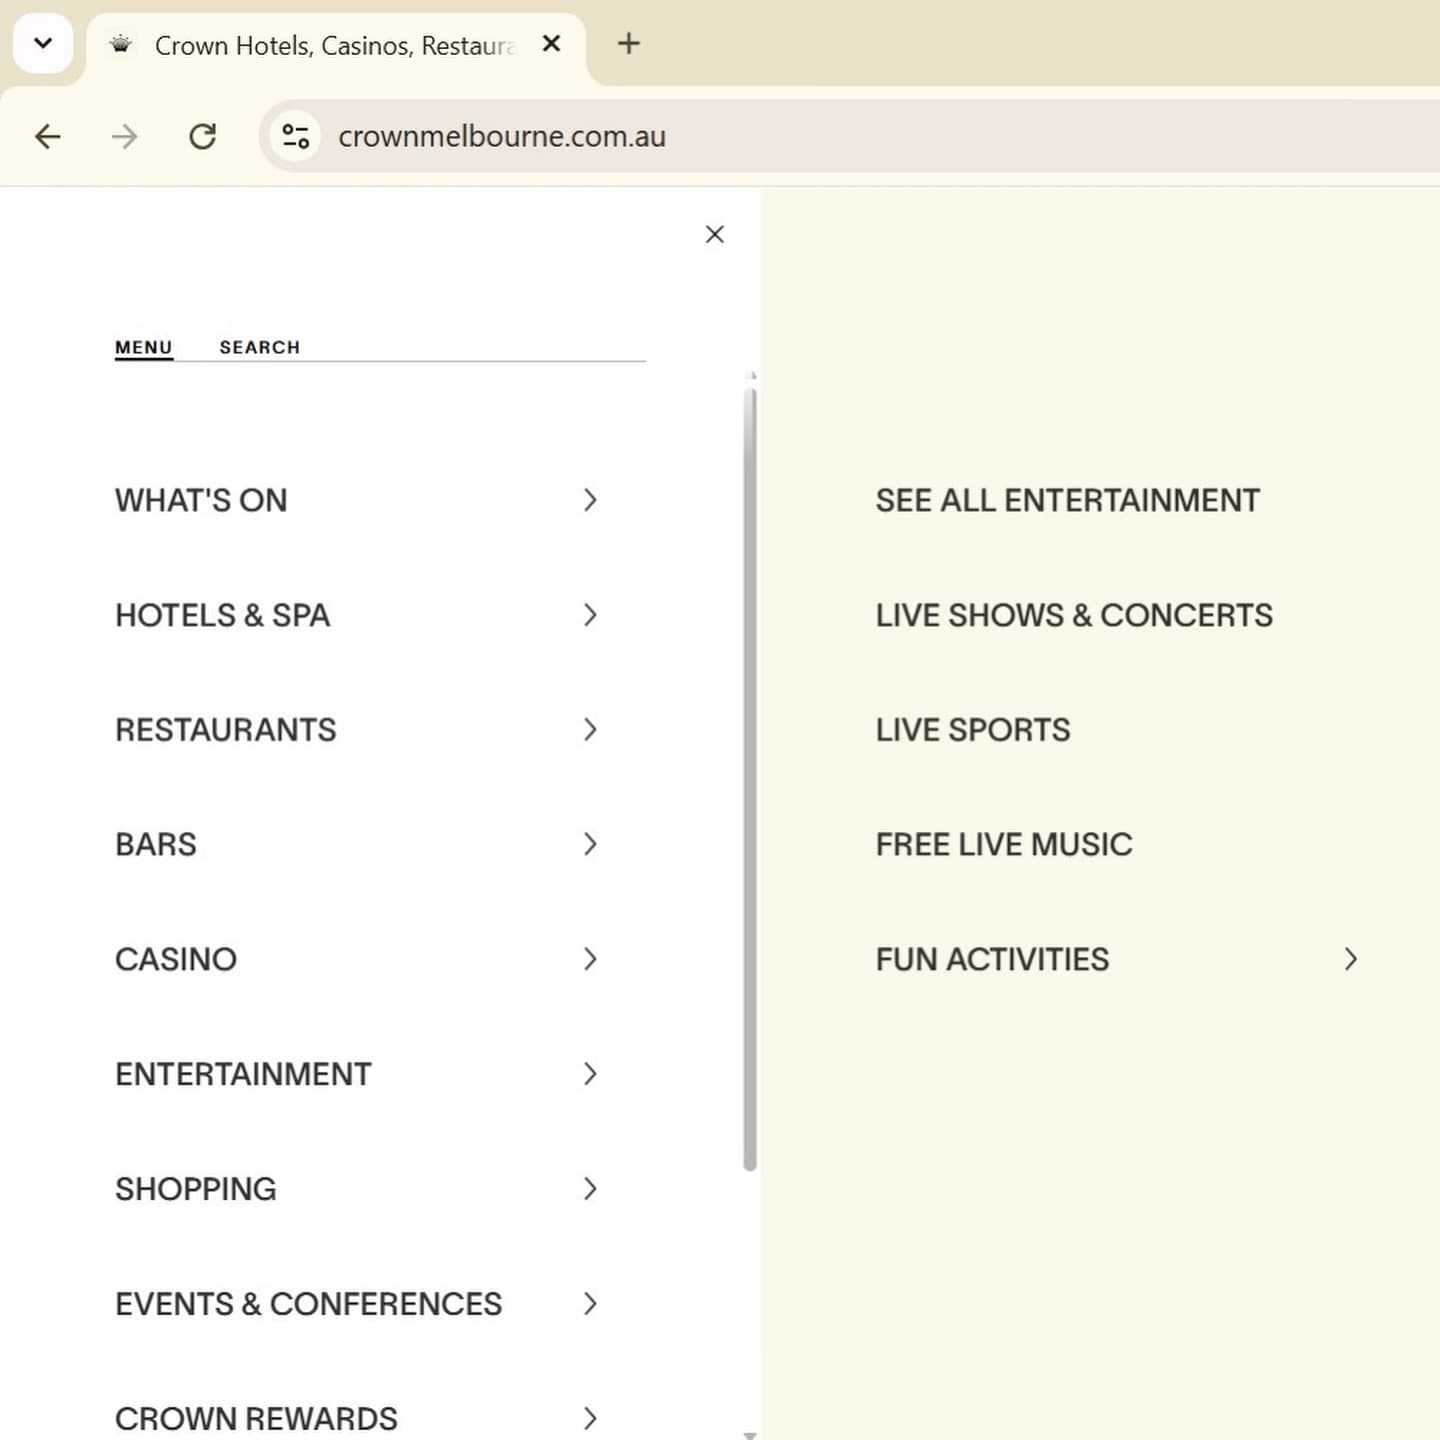Open the CASINO menu item
Screen dimensions: 1440x1440
click(176, 960)
